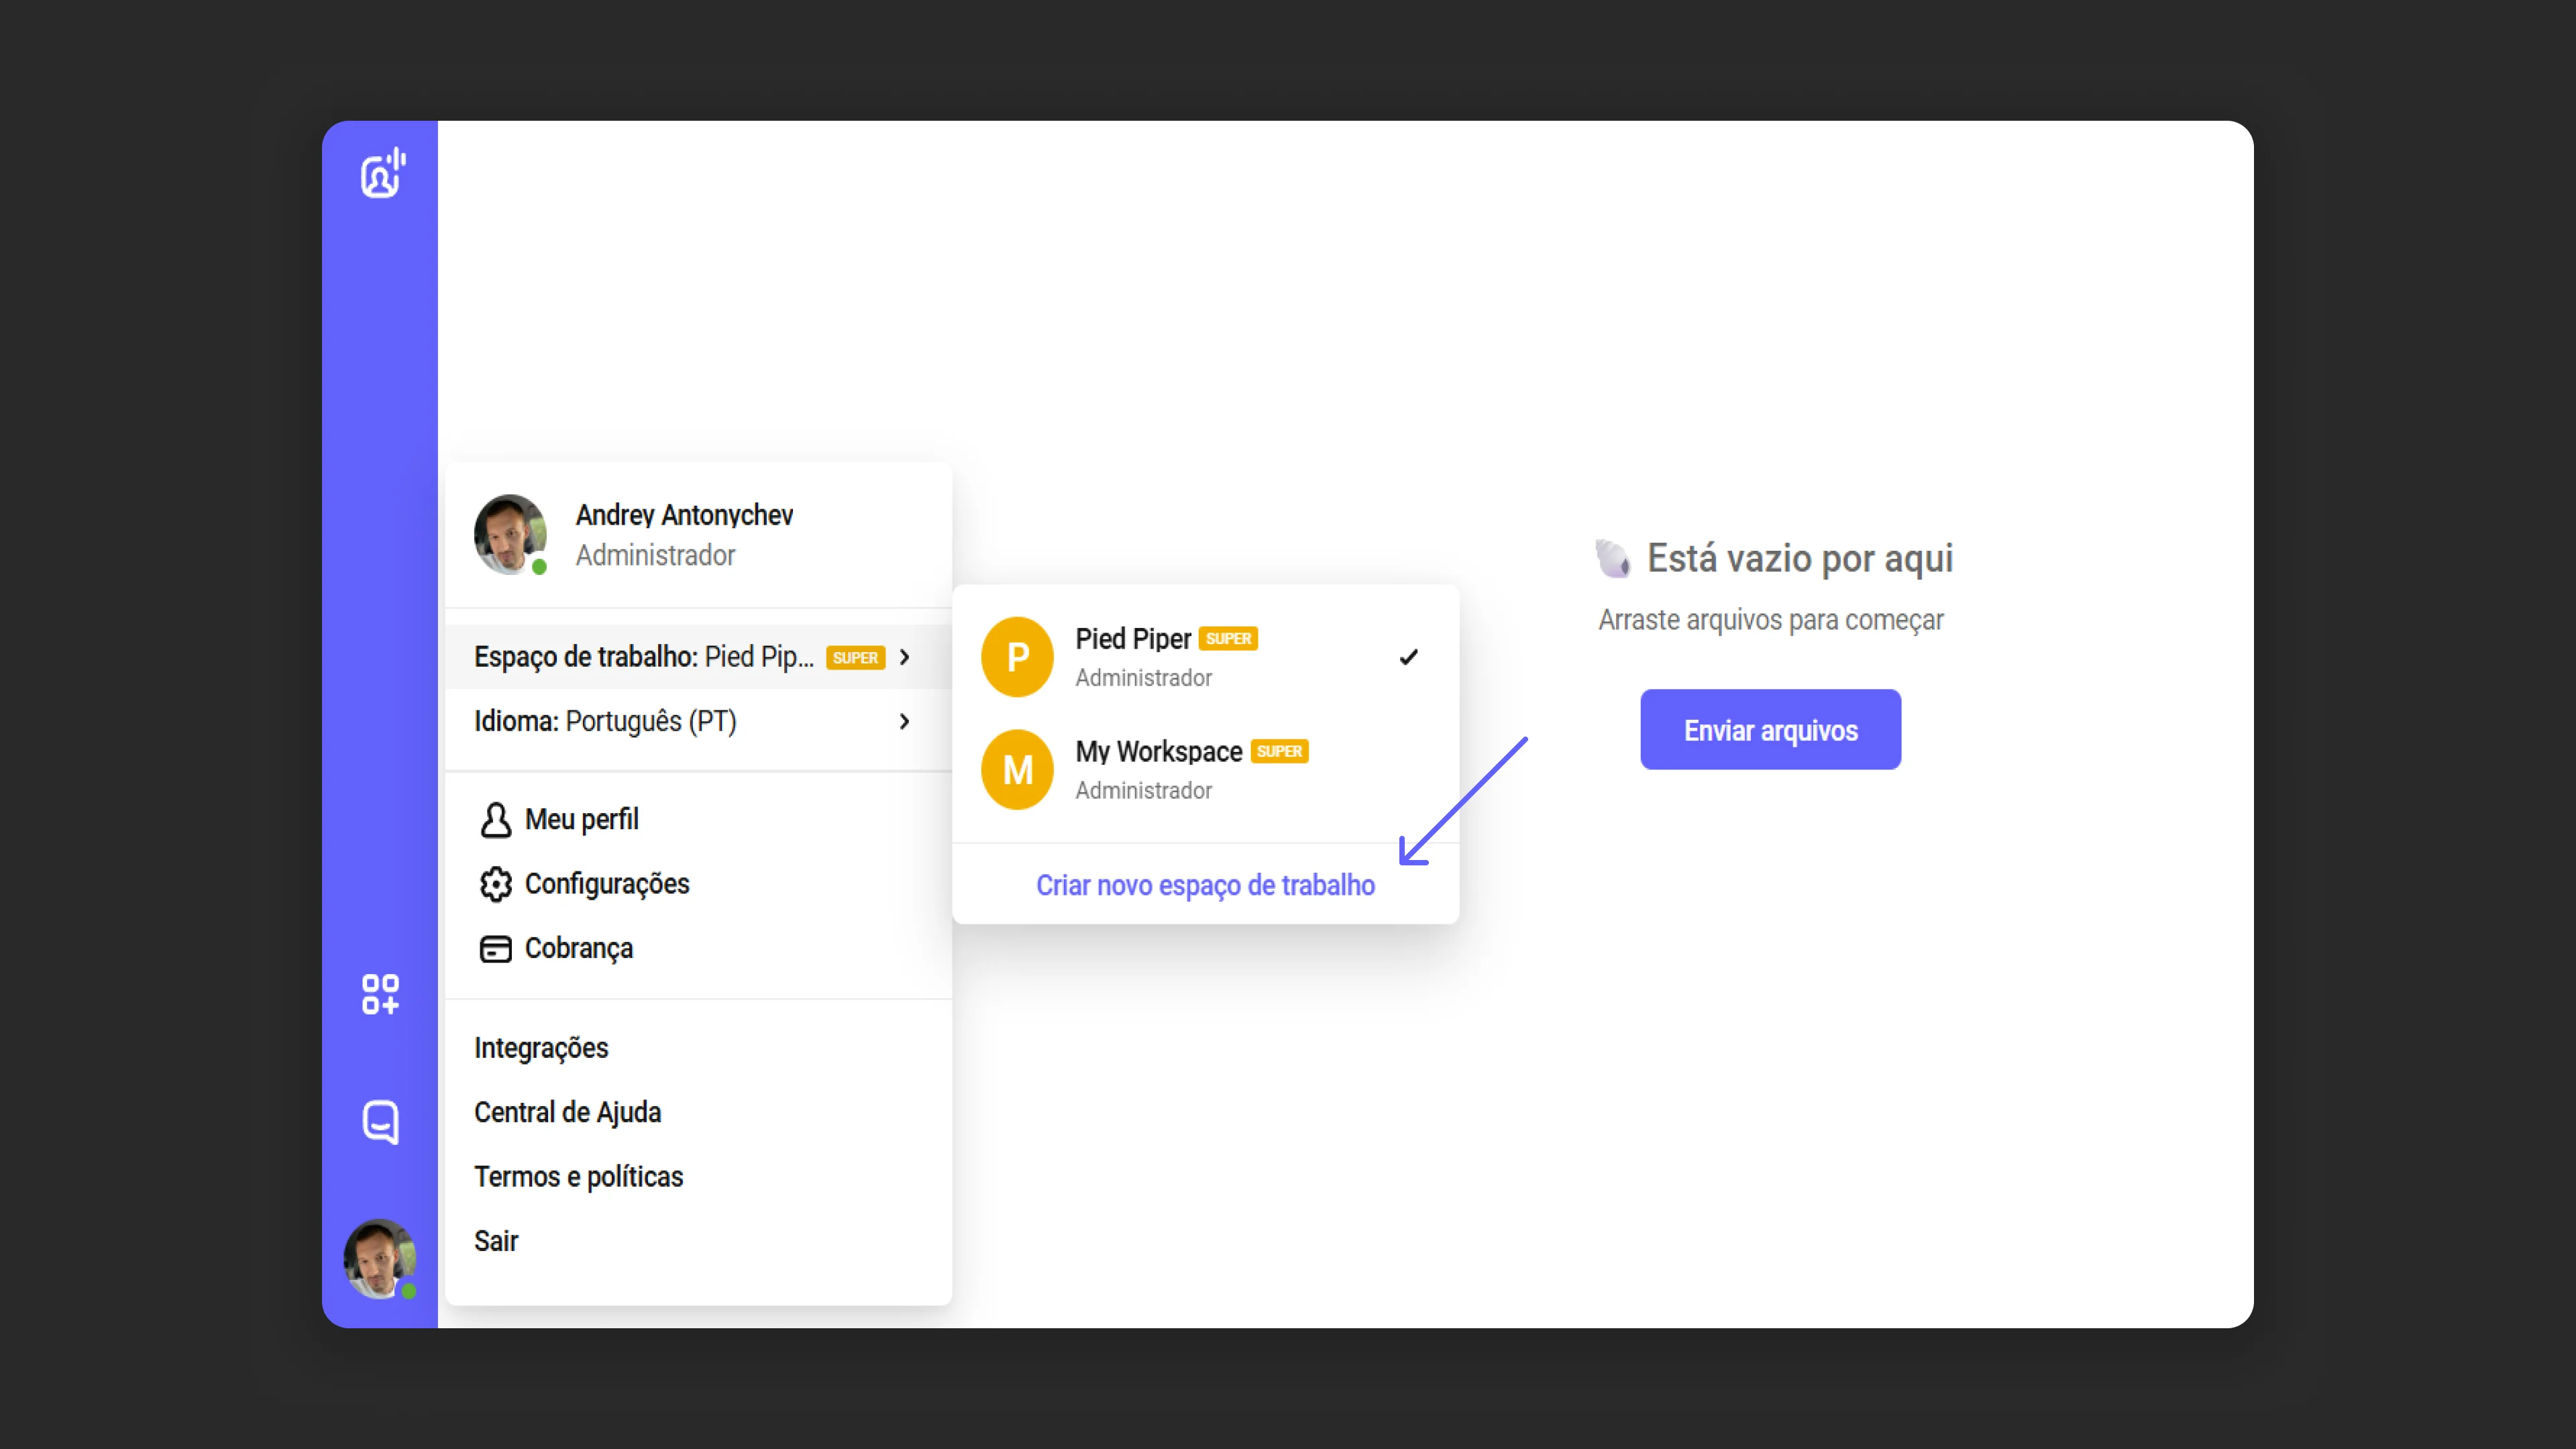2576x1449 pixels.
Task: Click the Andrey Antonychev profile photo in menu
Action: tap(510, 534)
